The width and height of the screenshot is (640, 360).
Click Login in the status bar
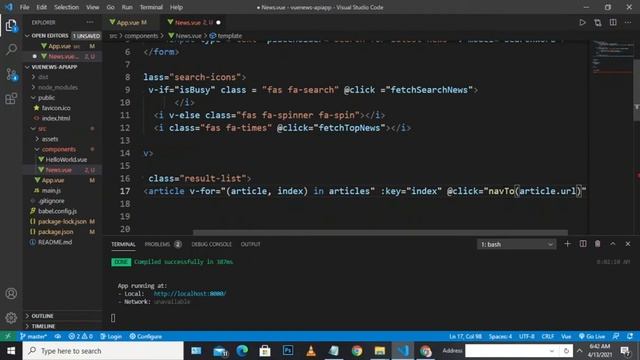point(111,336)
